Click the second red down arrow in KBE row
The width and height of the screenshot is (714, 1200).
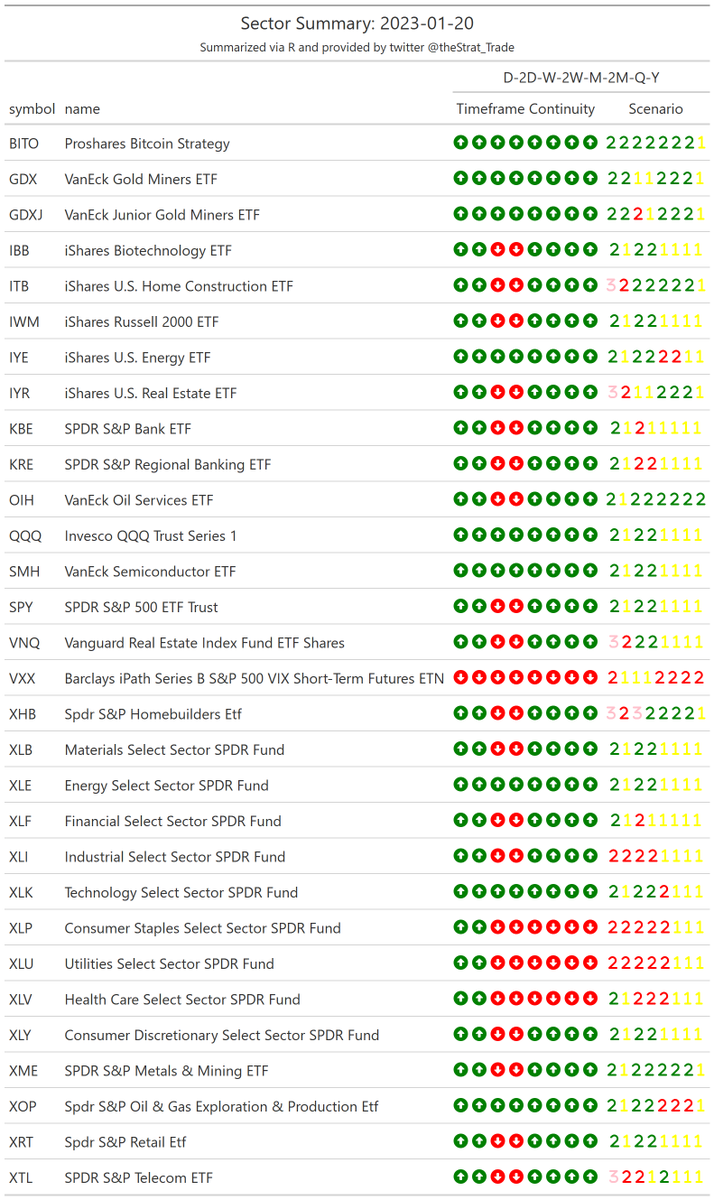pyautogui.click(x=516, y=429)
